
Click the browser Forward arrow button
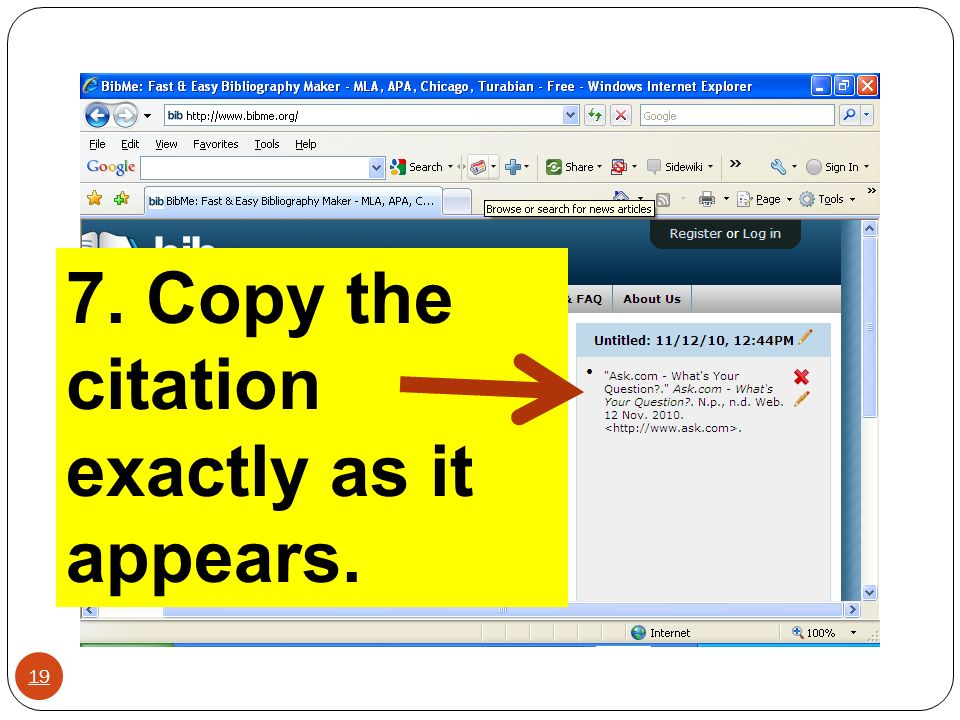[126, 115]
